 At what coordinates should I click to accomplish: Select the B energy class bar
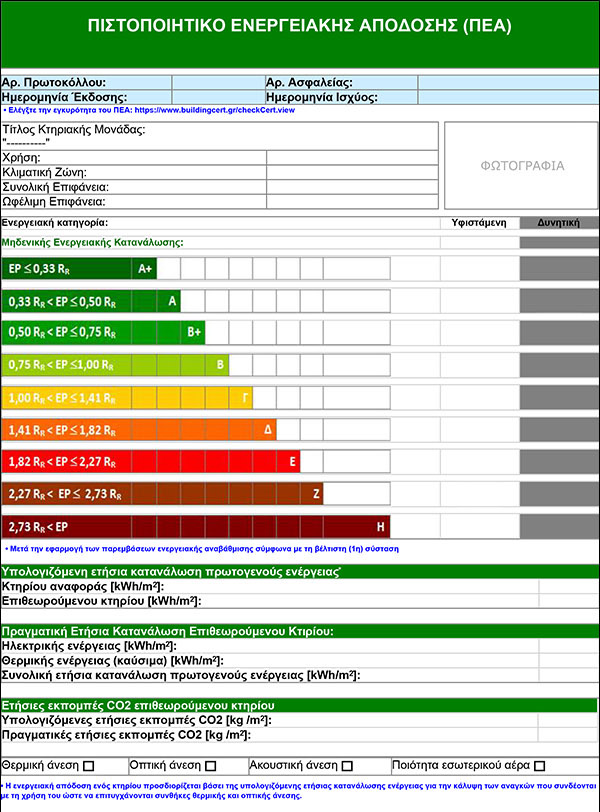pyautogui.click(x=115, y=365)
